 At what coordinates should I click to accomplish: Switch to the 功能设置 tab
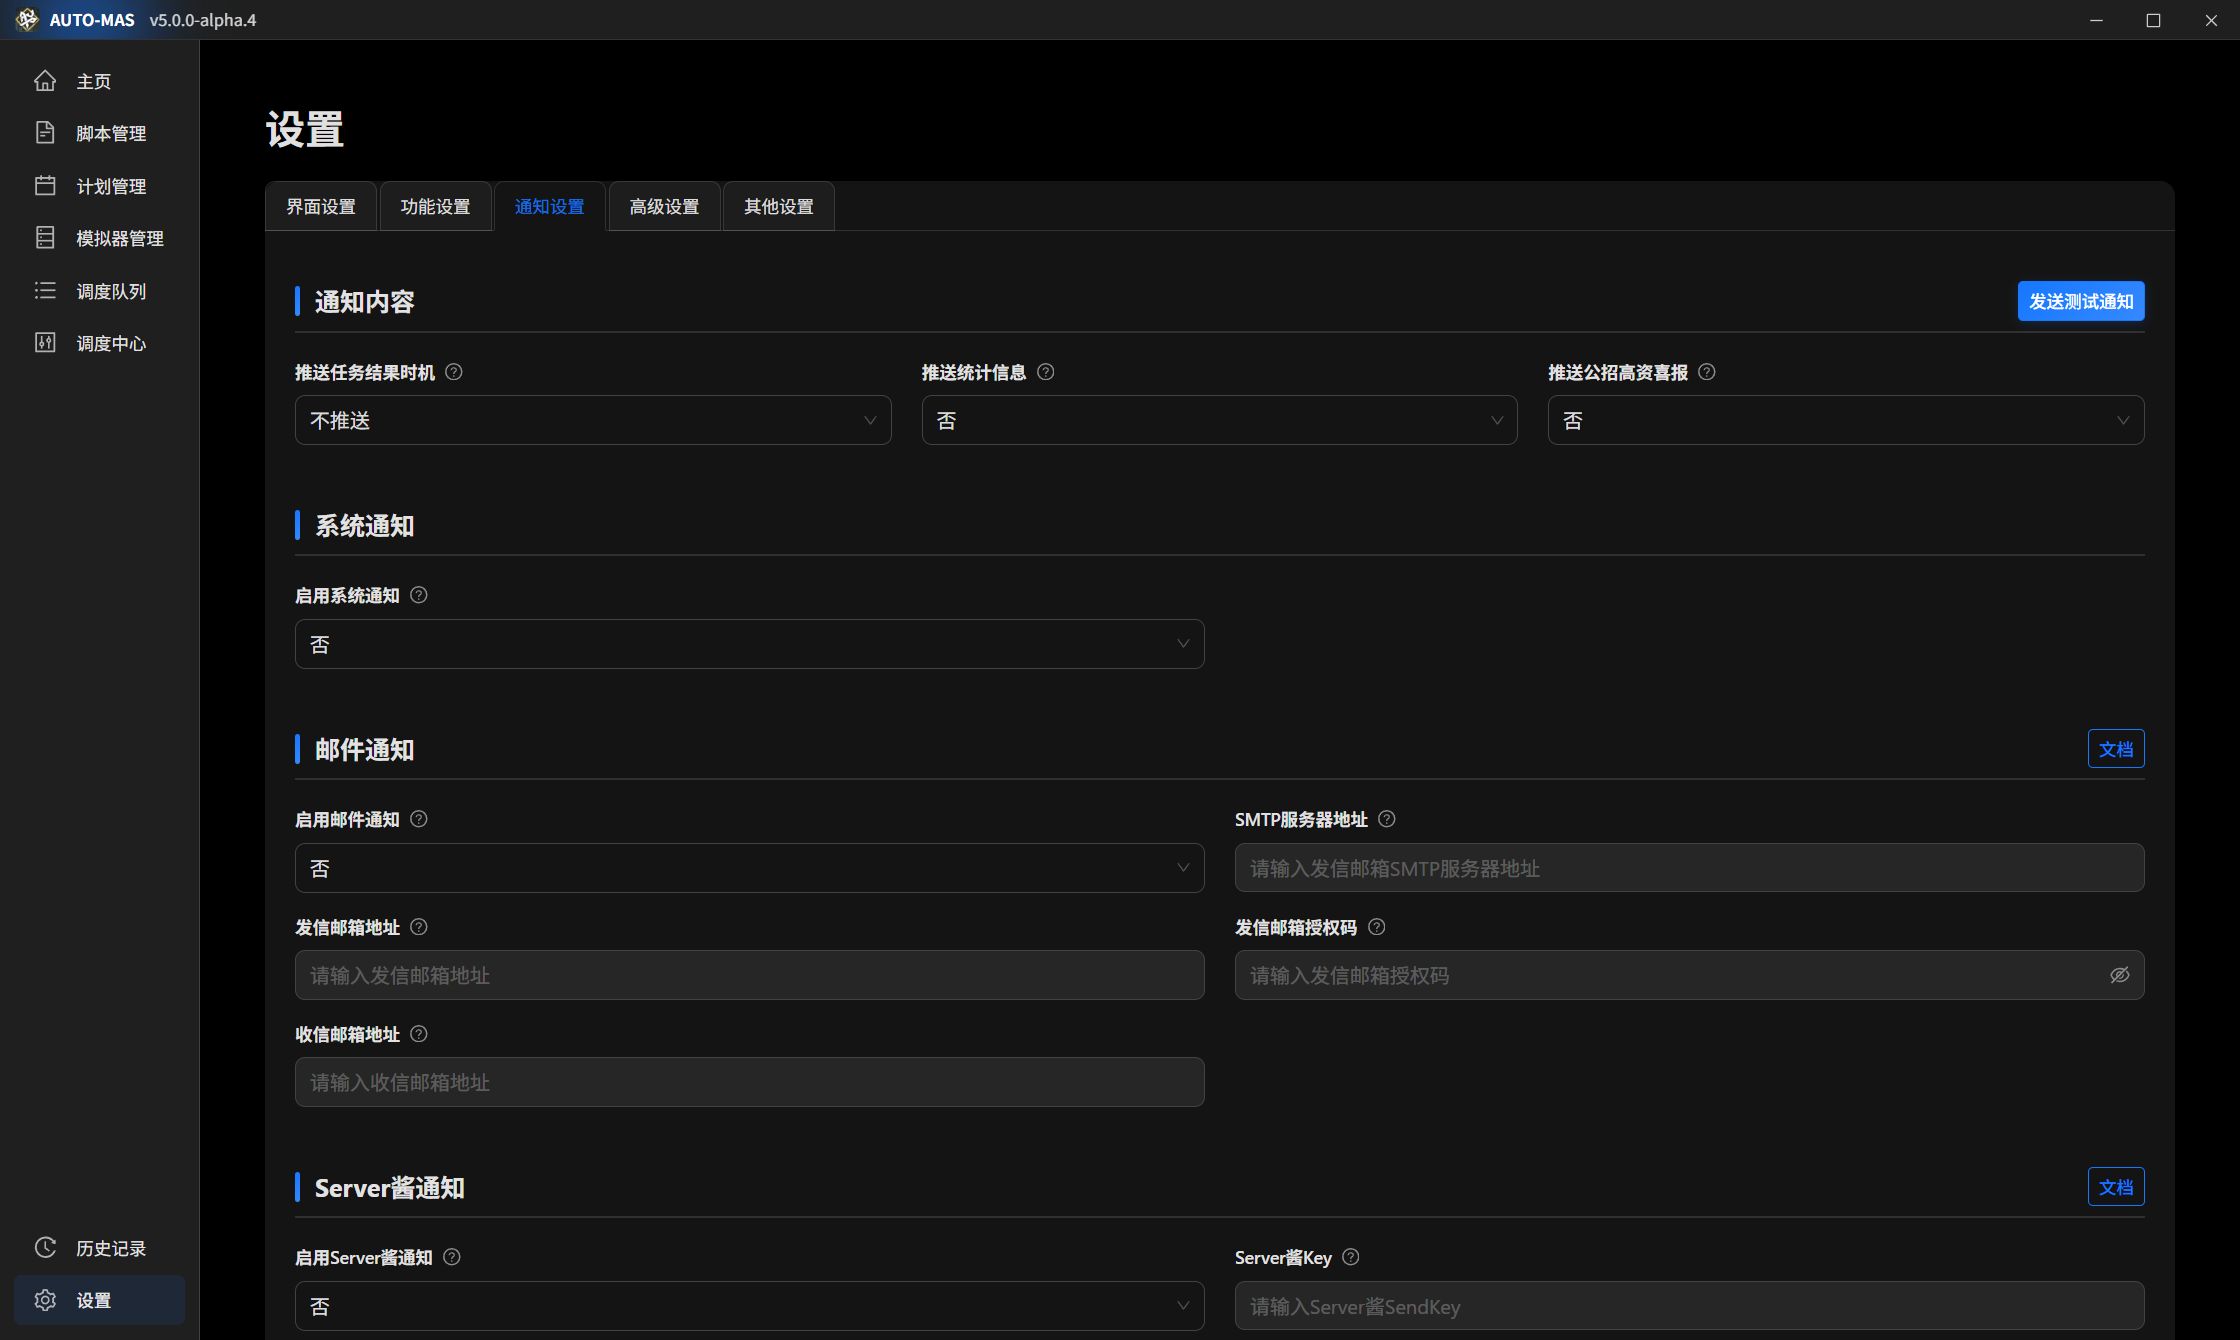435,207
